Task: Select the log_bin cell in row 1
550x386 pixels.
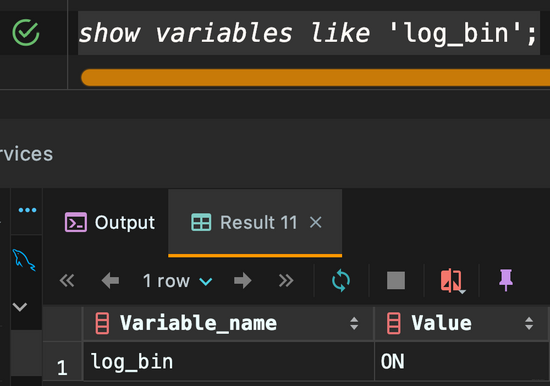Action: pyautogui.click(x=228, y=361)
